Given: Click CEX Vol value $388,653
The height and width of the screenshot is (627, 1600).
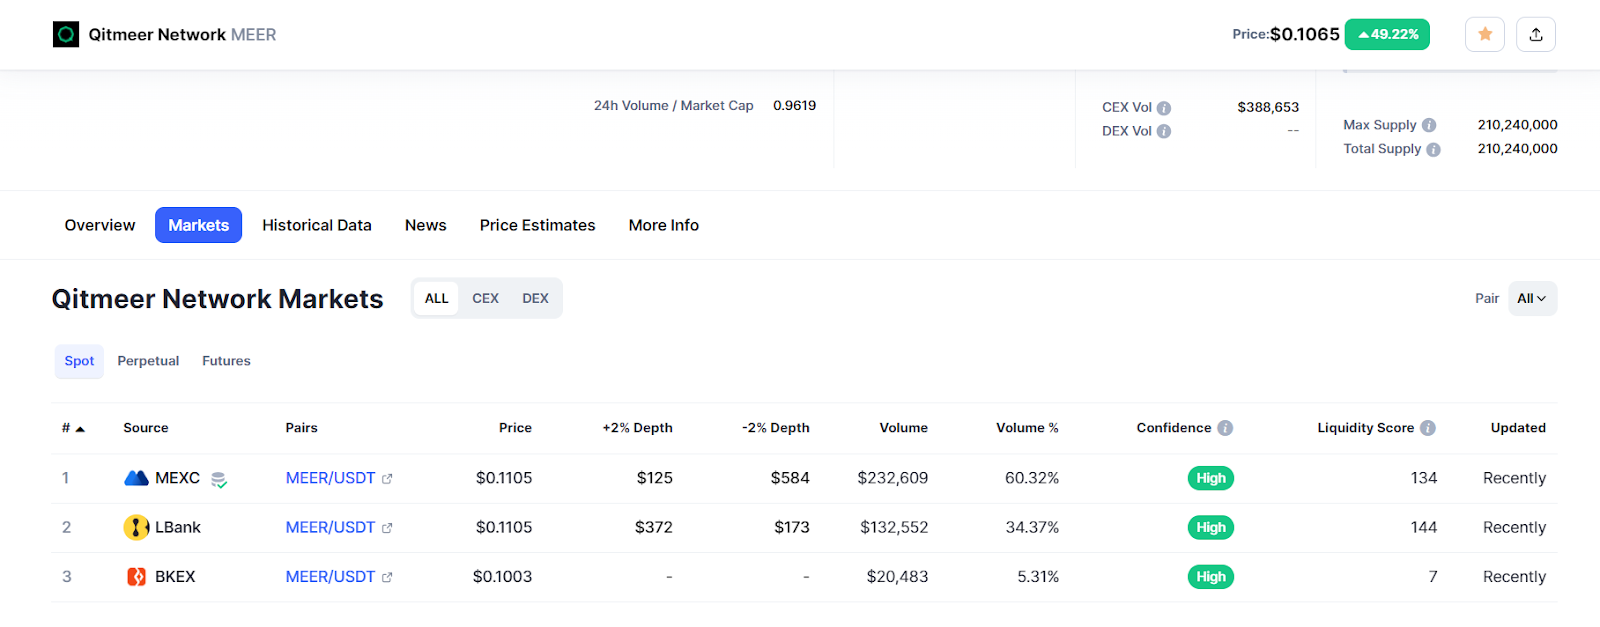Looking at the screenshot, I should 1268,107.
